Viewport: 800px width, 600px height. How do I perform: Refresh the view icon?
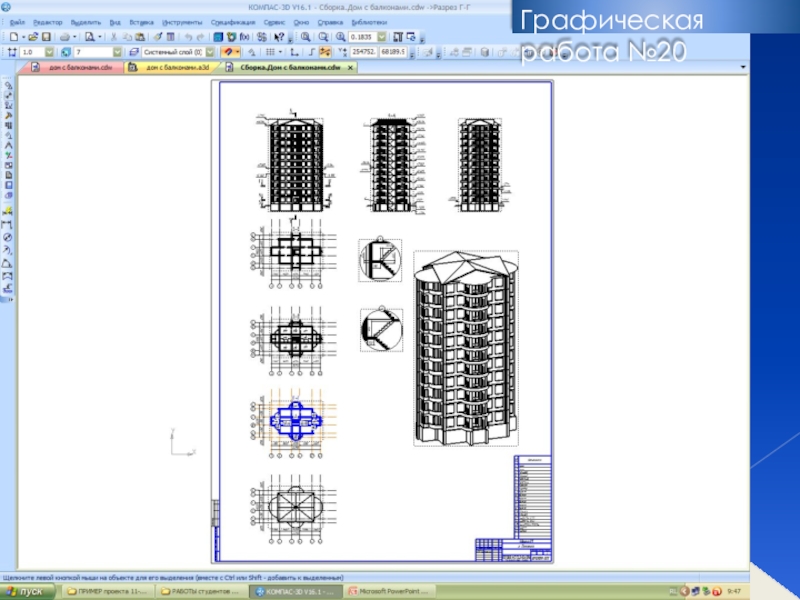pyautogui.click(x=411, y=37)
